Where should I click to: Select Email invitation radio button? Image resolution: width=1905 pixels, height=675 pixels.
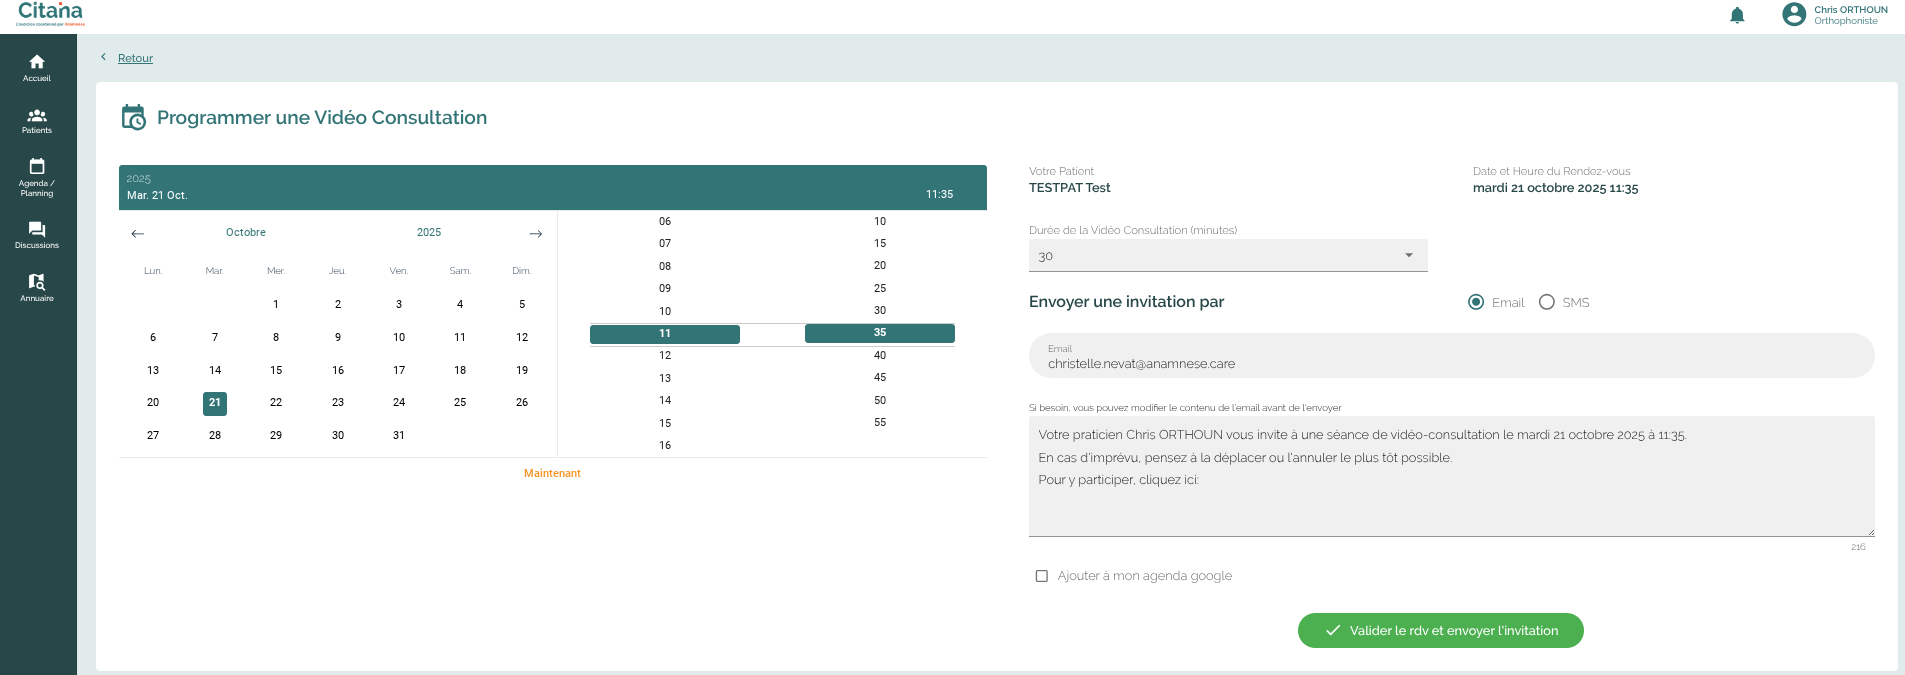1476,302
